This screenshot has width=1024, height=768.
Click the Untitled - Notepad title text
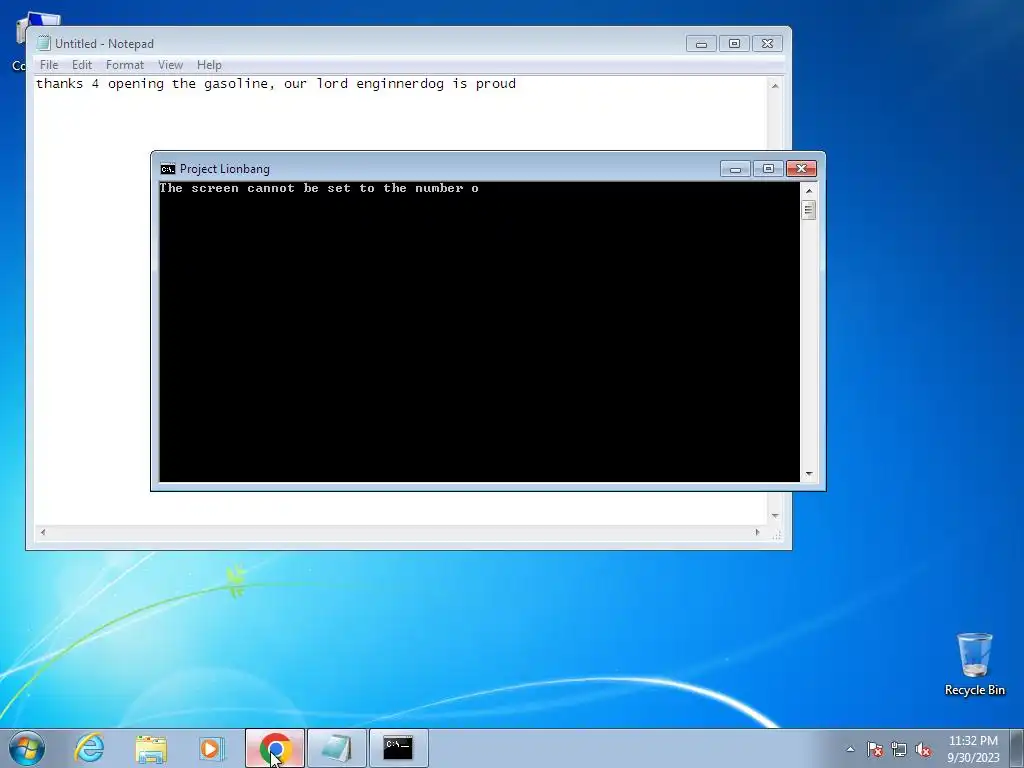point(104,44)
